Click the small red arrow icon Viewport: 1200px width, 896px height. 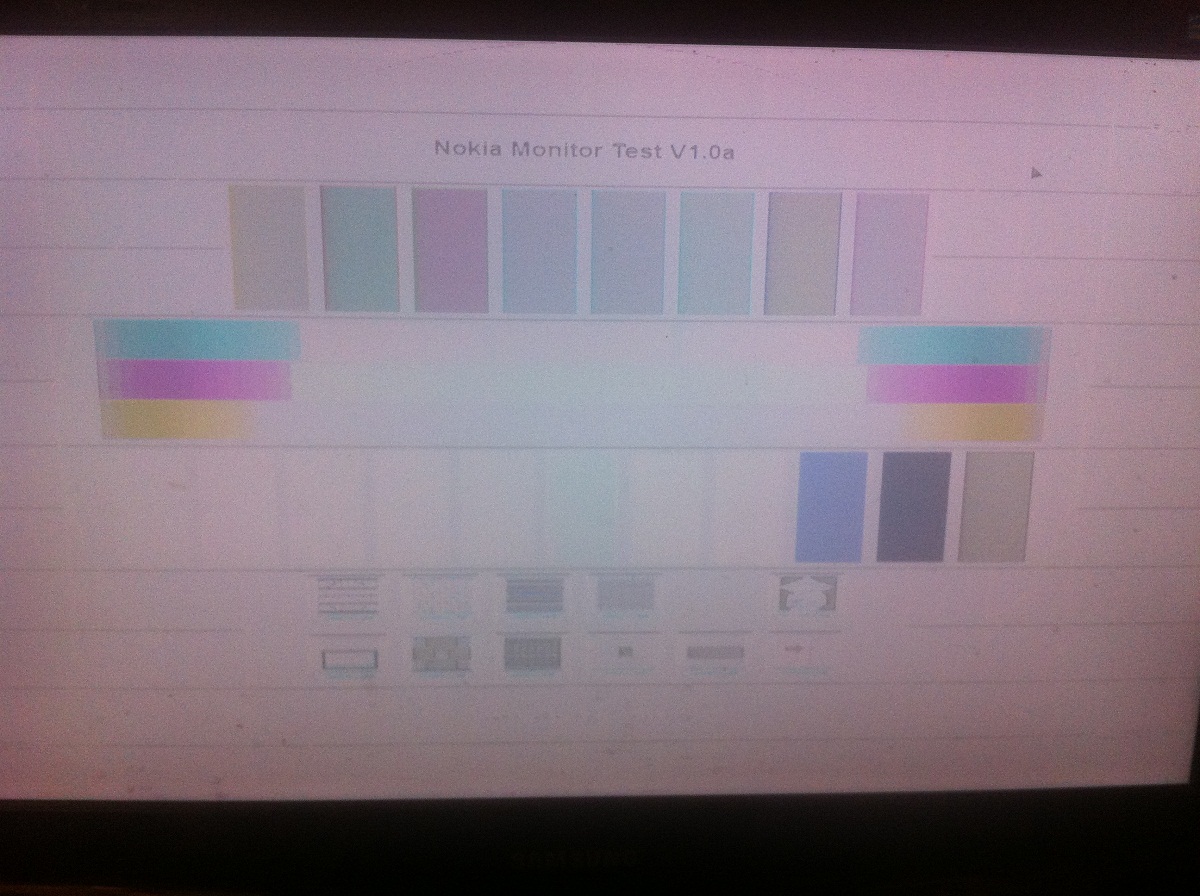796,650
